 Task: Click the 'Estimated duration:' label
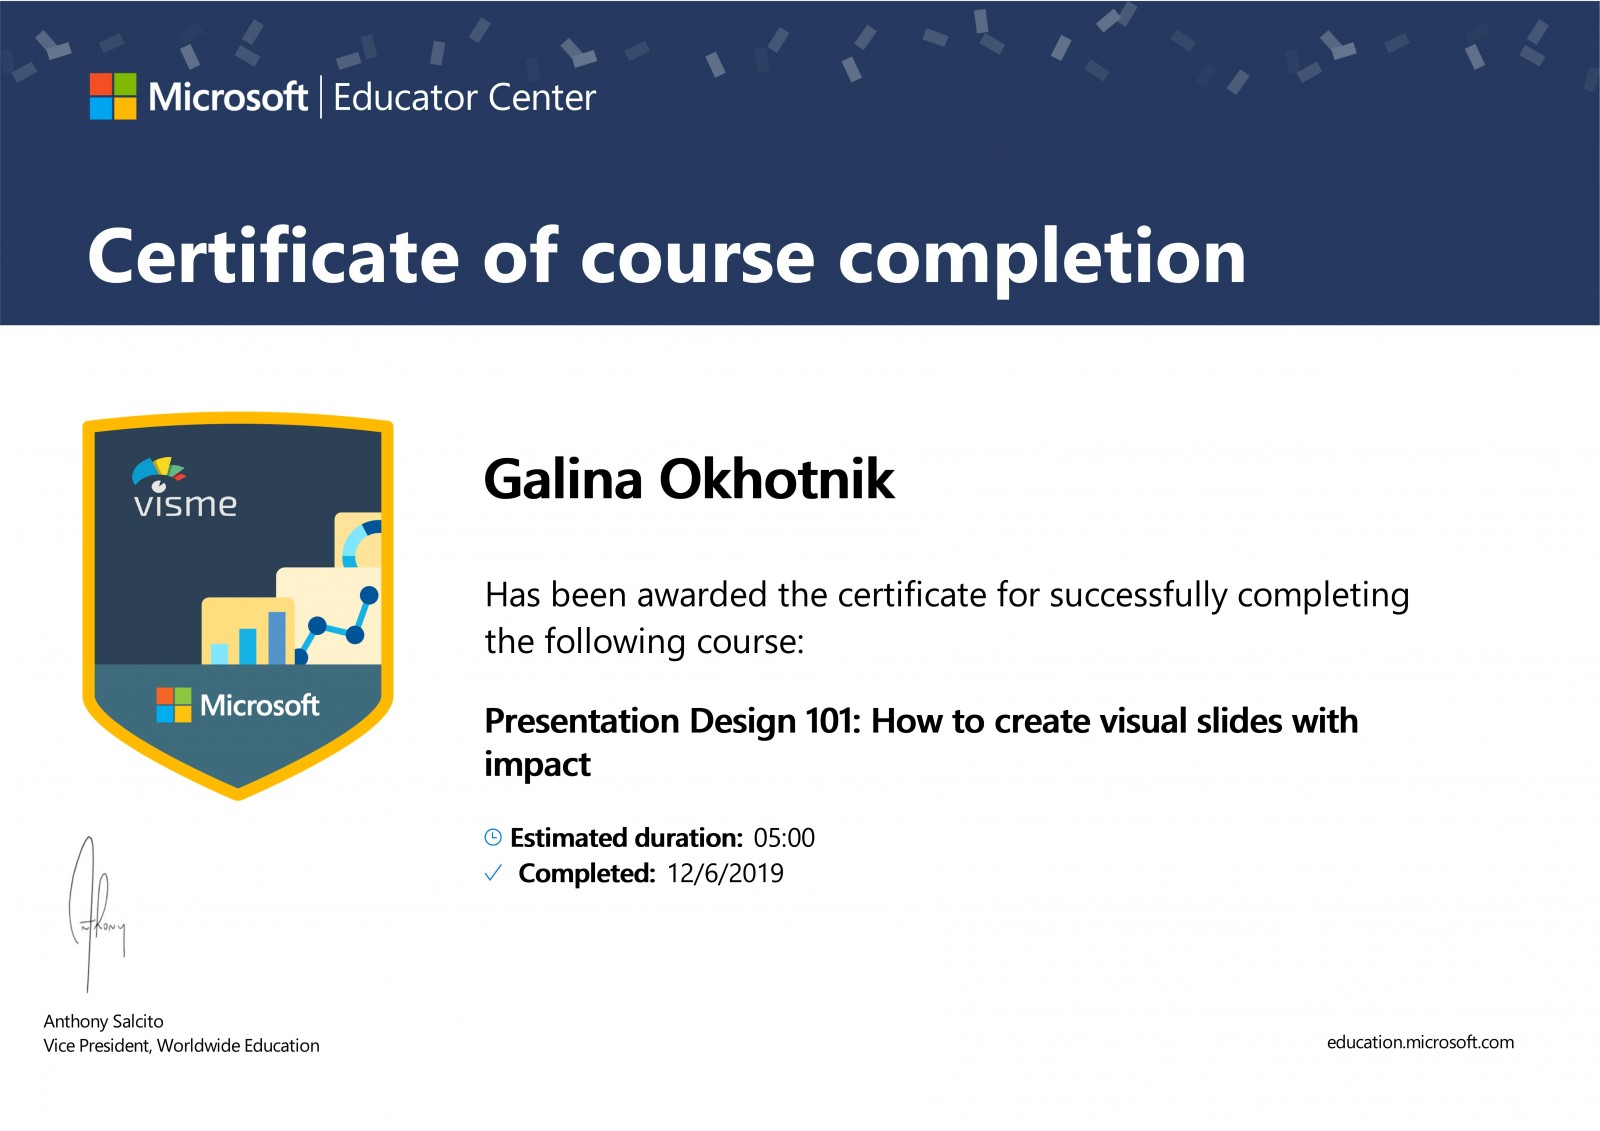627,837
